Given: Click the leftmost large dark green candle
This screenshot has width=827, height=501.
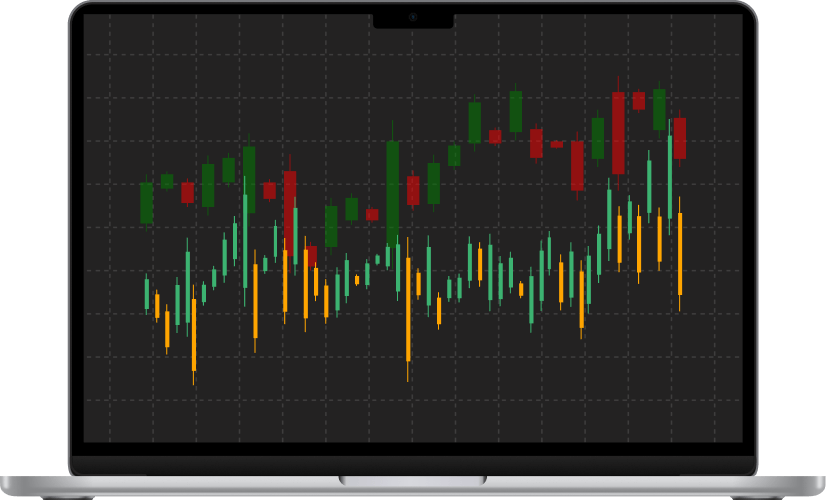Looking at the screenshot, I should click(146, 202).
